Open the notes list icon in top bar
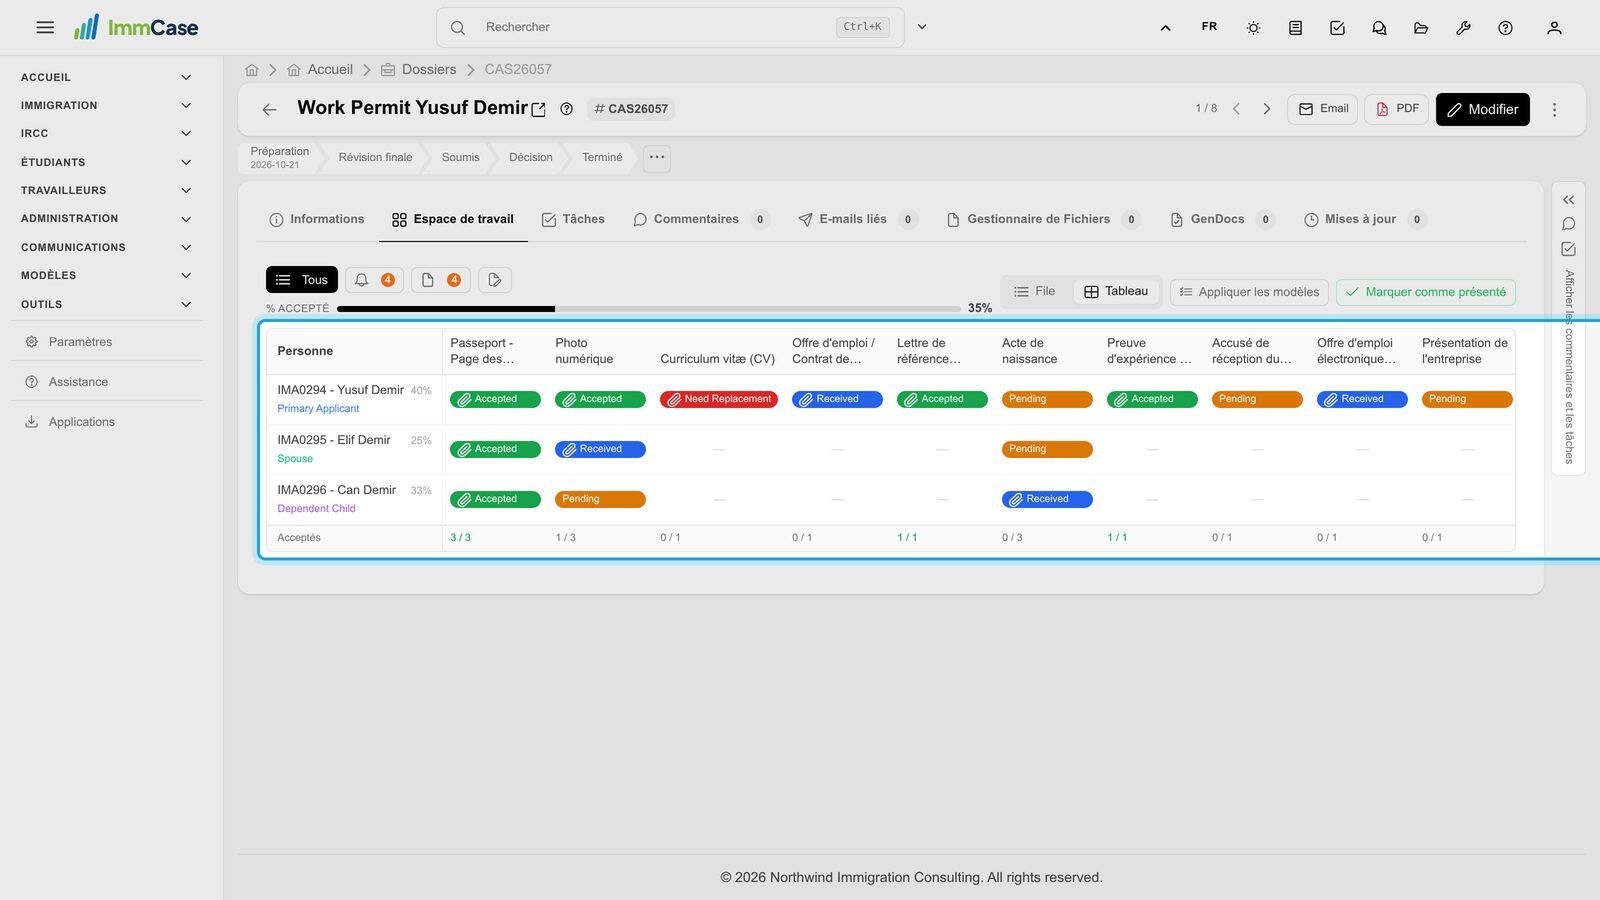The width and height of the screenshot is (1600, 900). 1295,28
